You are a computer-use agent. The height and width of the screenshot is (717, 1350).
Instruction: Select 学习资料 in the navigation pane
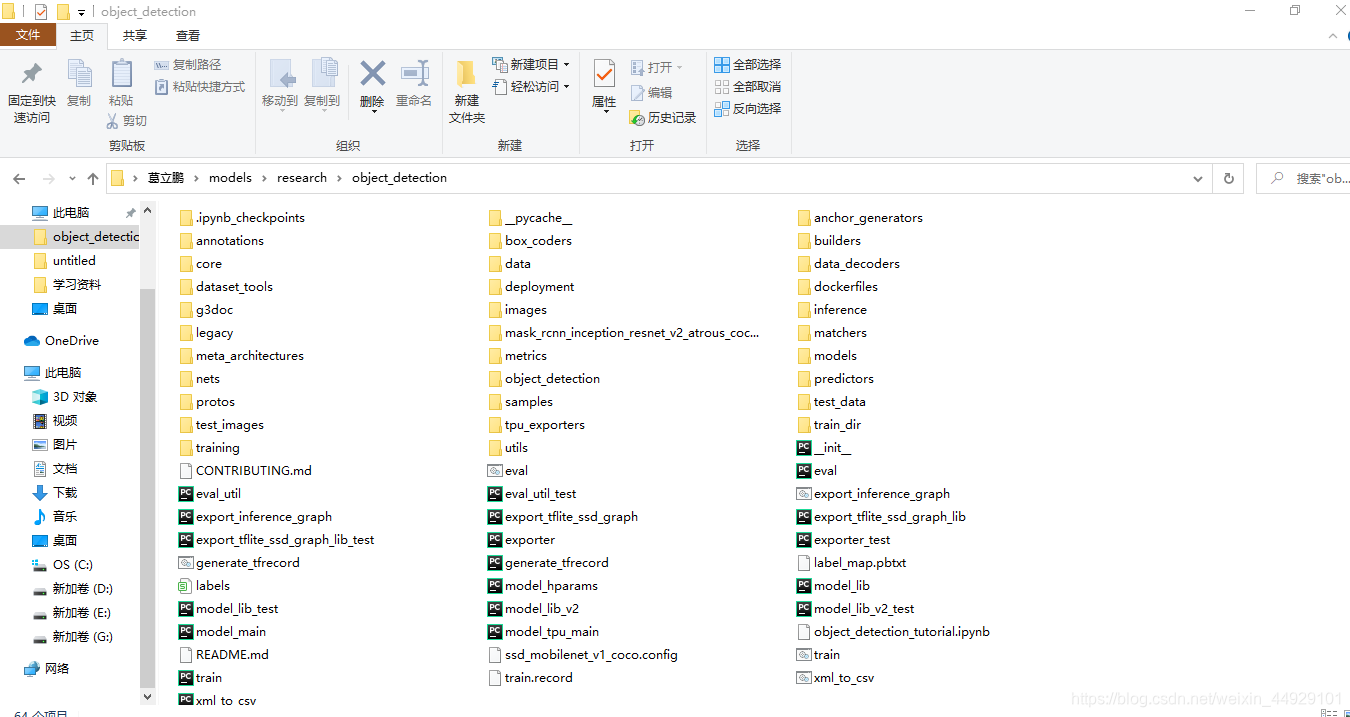76,285
